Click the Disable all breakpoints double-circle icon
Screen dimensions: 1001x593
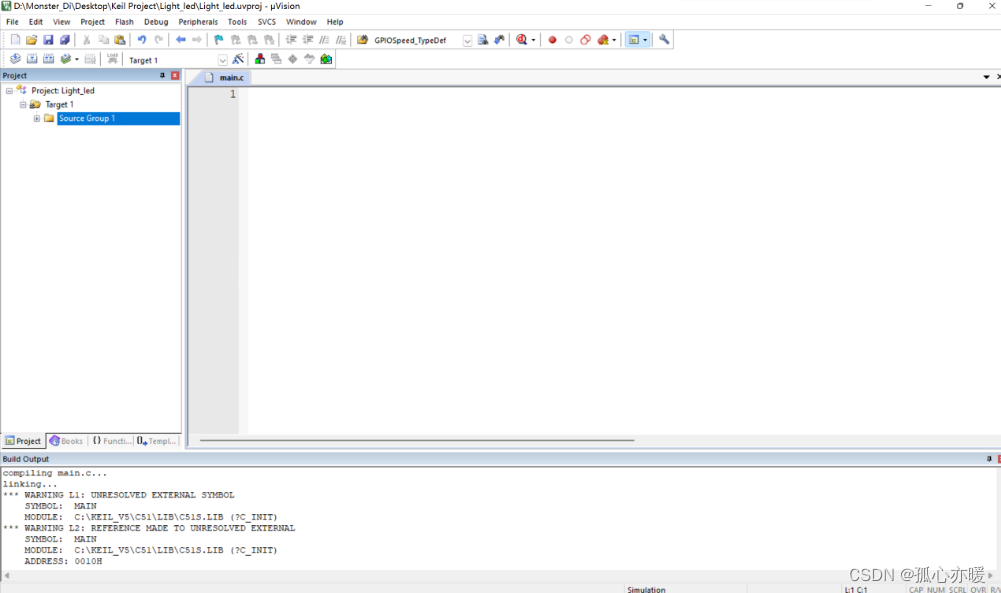pyautogui.click(x=585, y=40)
